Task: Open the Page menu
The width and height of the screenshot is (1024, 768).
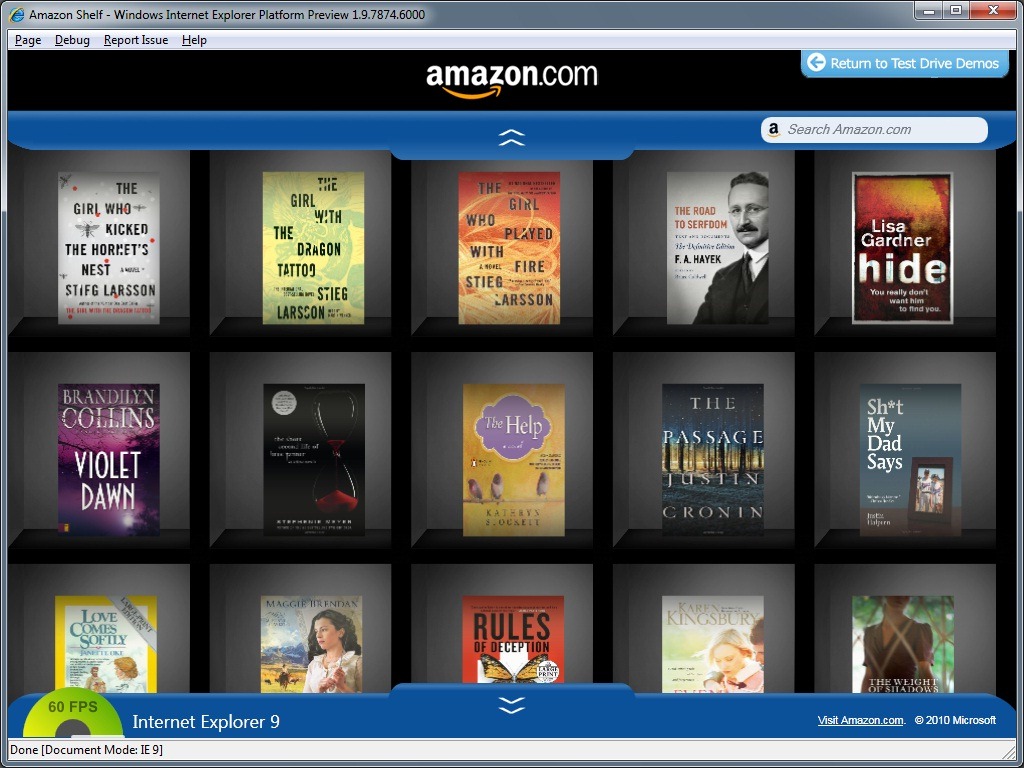Action: (28, 40)
